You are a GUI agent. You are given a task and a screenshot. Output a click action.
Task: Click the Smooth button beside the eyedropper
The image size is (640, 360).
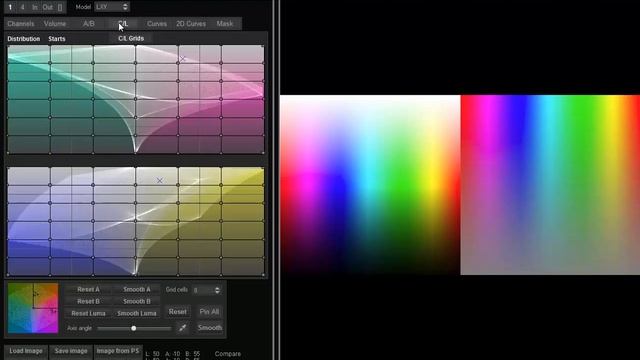point(210,328)
